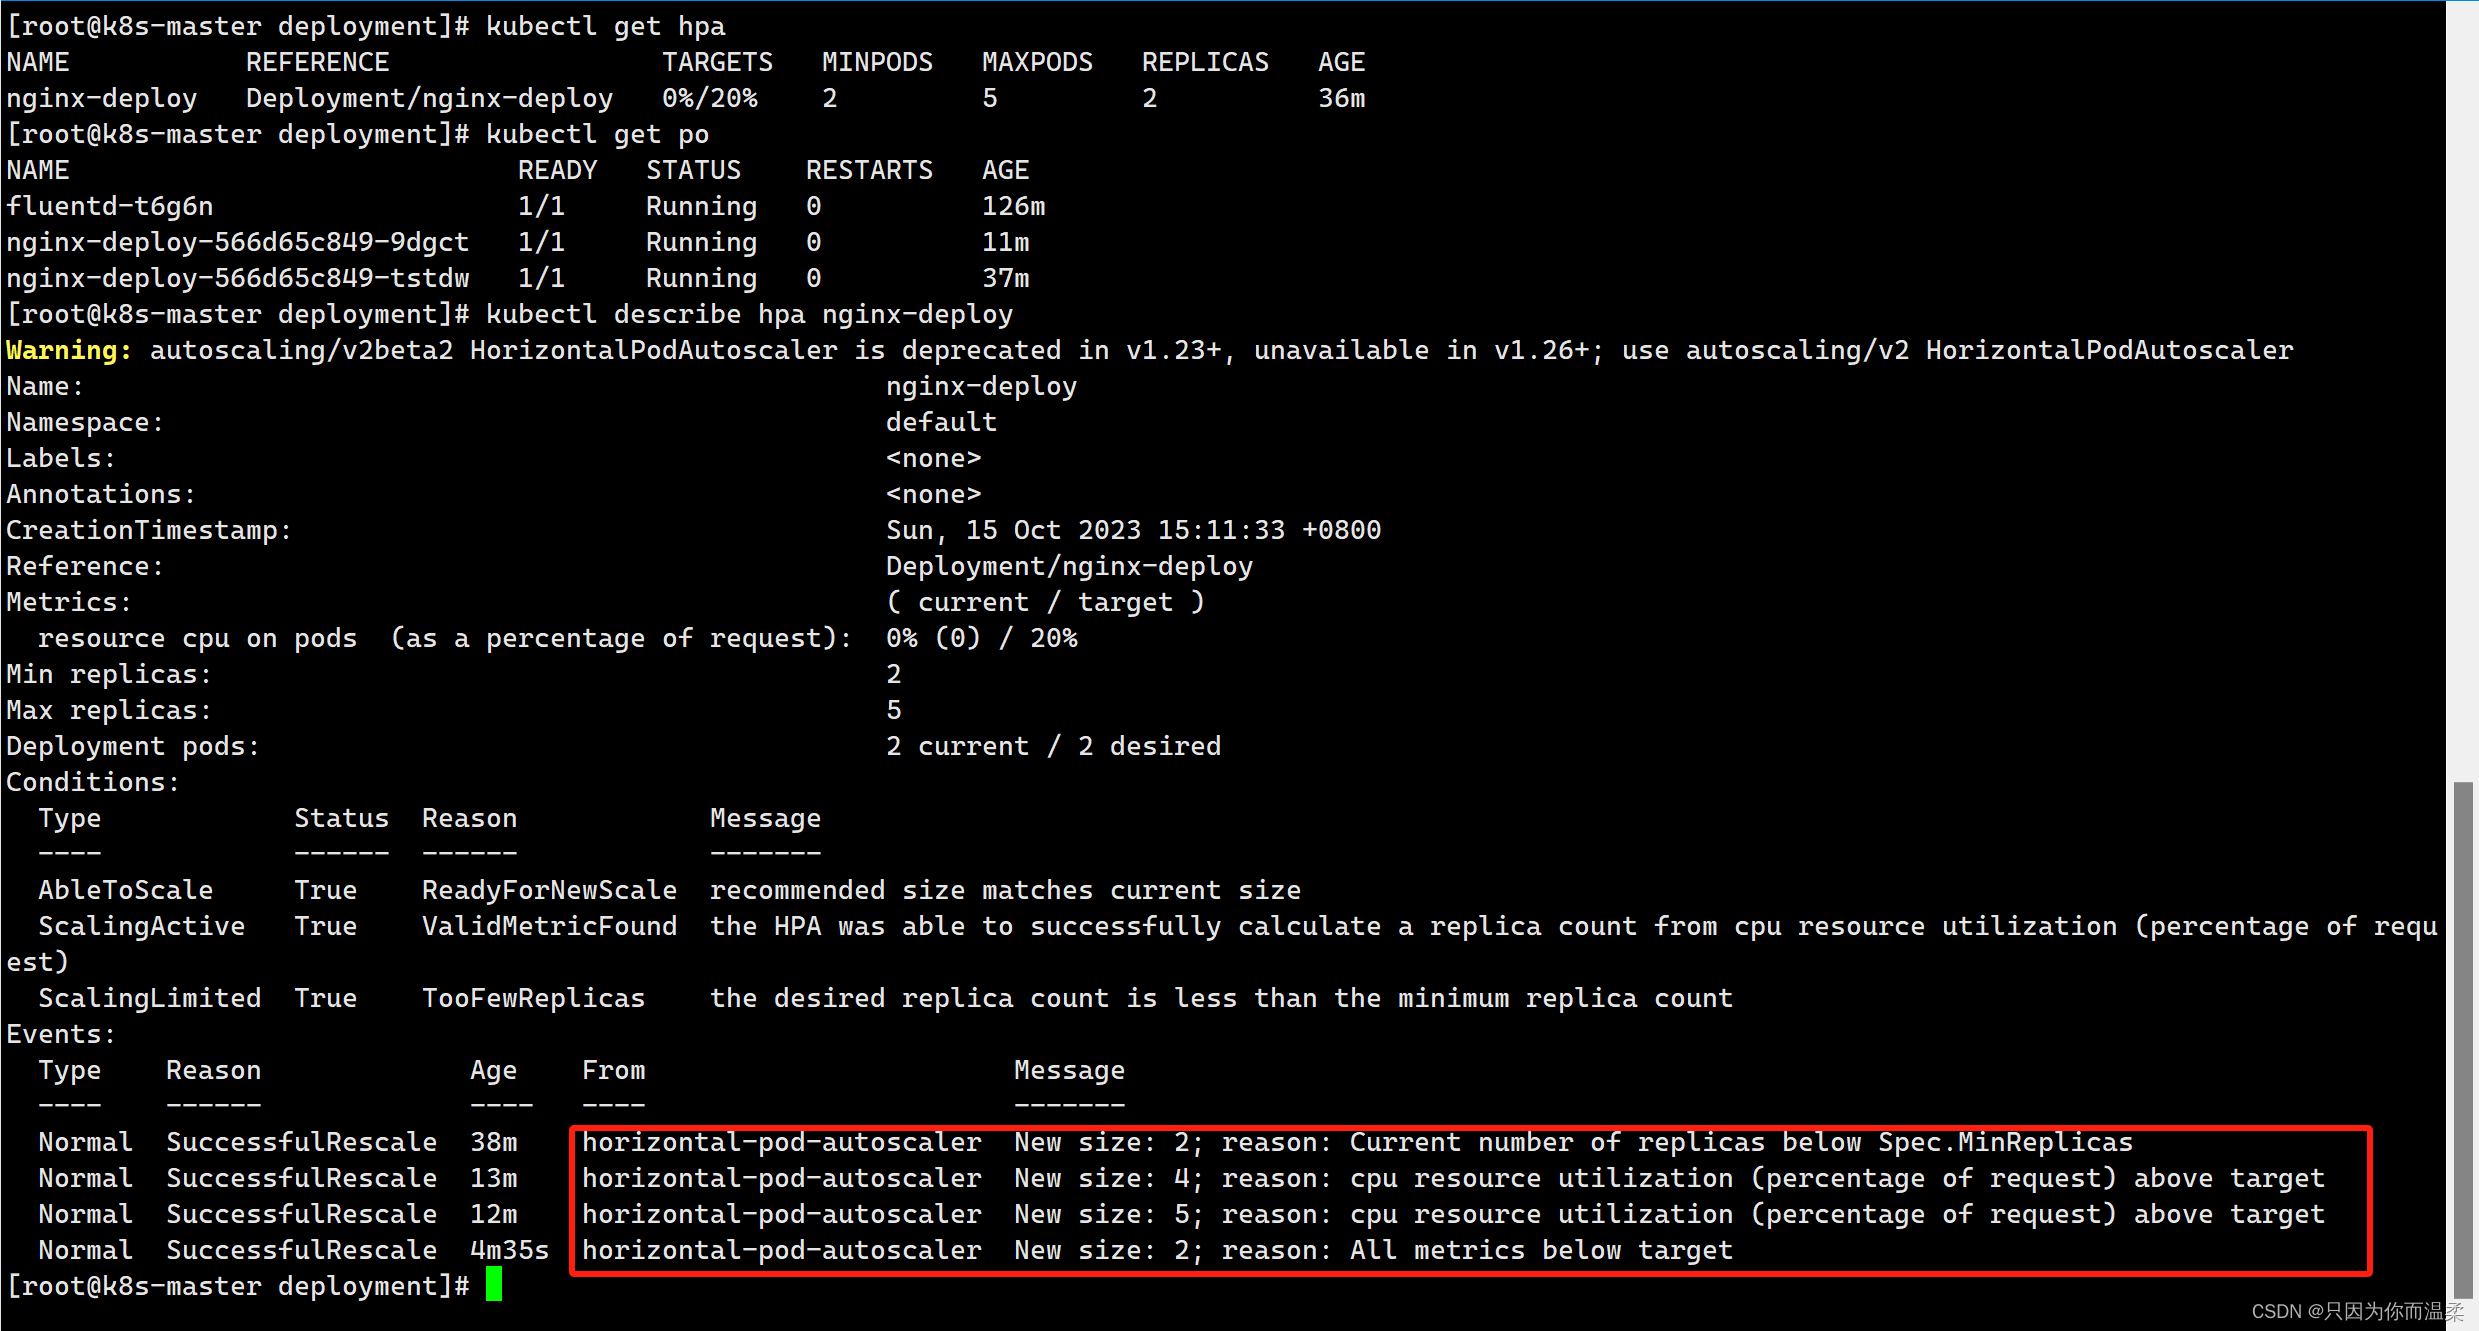Image resolution: width=2479 pixels, height=1331 pixels.
Task: Click the '36m' age value
Action: (1342, 98)
